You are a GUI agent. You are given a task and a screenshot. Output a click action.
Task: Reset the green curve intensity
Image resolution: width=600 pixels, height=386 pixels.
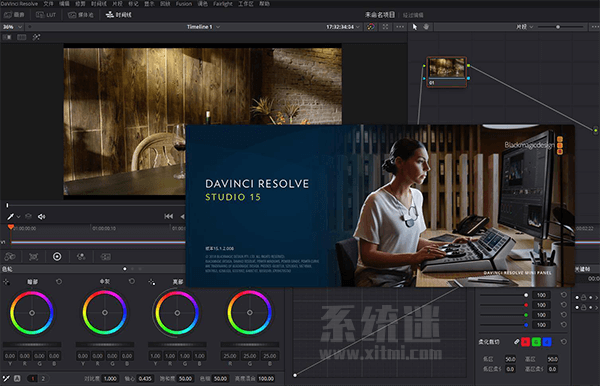point(564,315)
